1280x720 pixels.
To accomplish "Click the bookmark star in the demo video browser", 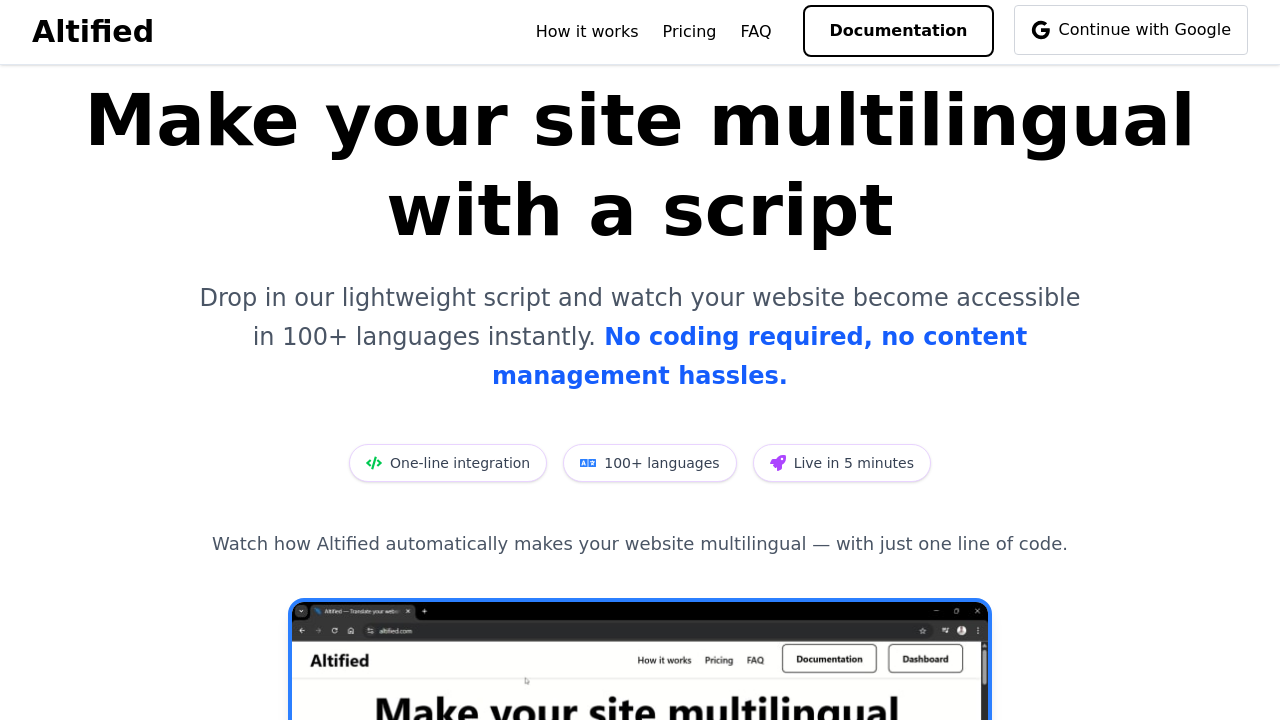I will coord(923,631).
